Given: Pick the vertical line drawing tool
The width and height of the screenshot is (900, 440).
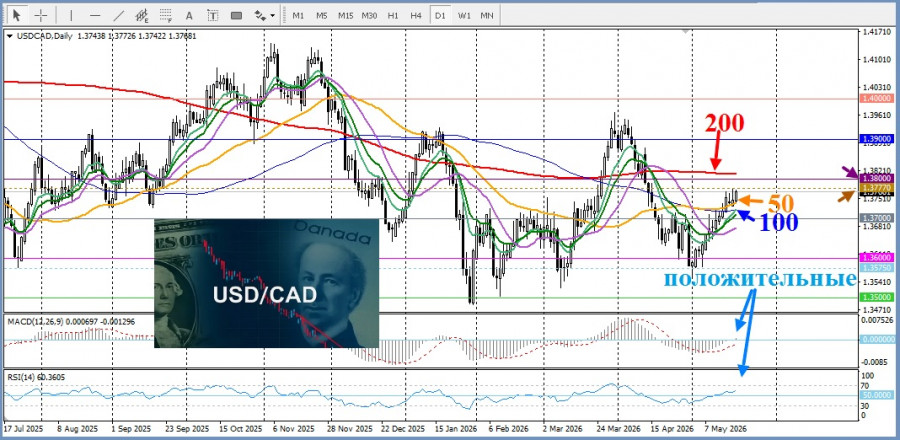Looking at the screenshot, I should (x=71, y=15).
